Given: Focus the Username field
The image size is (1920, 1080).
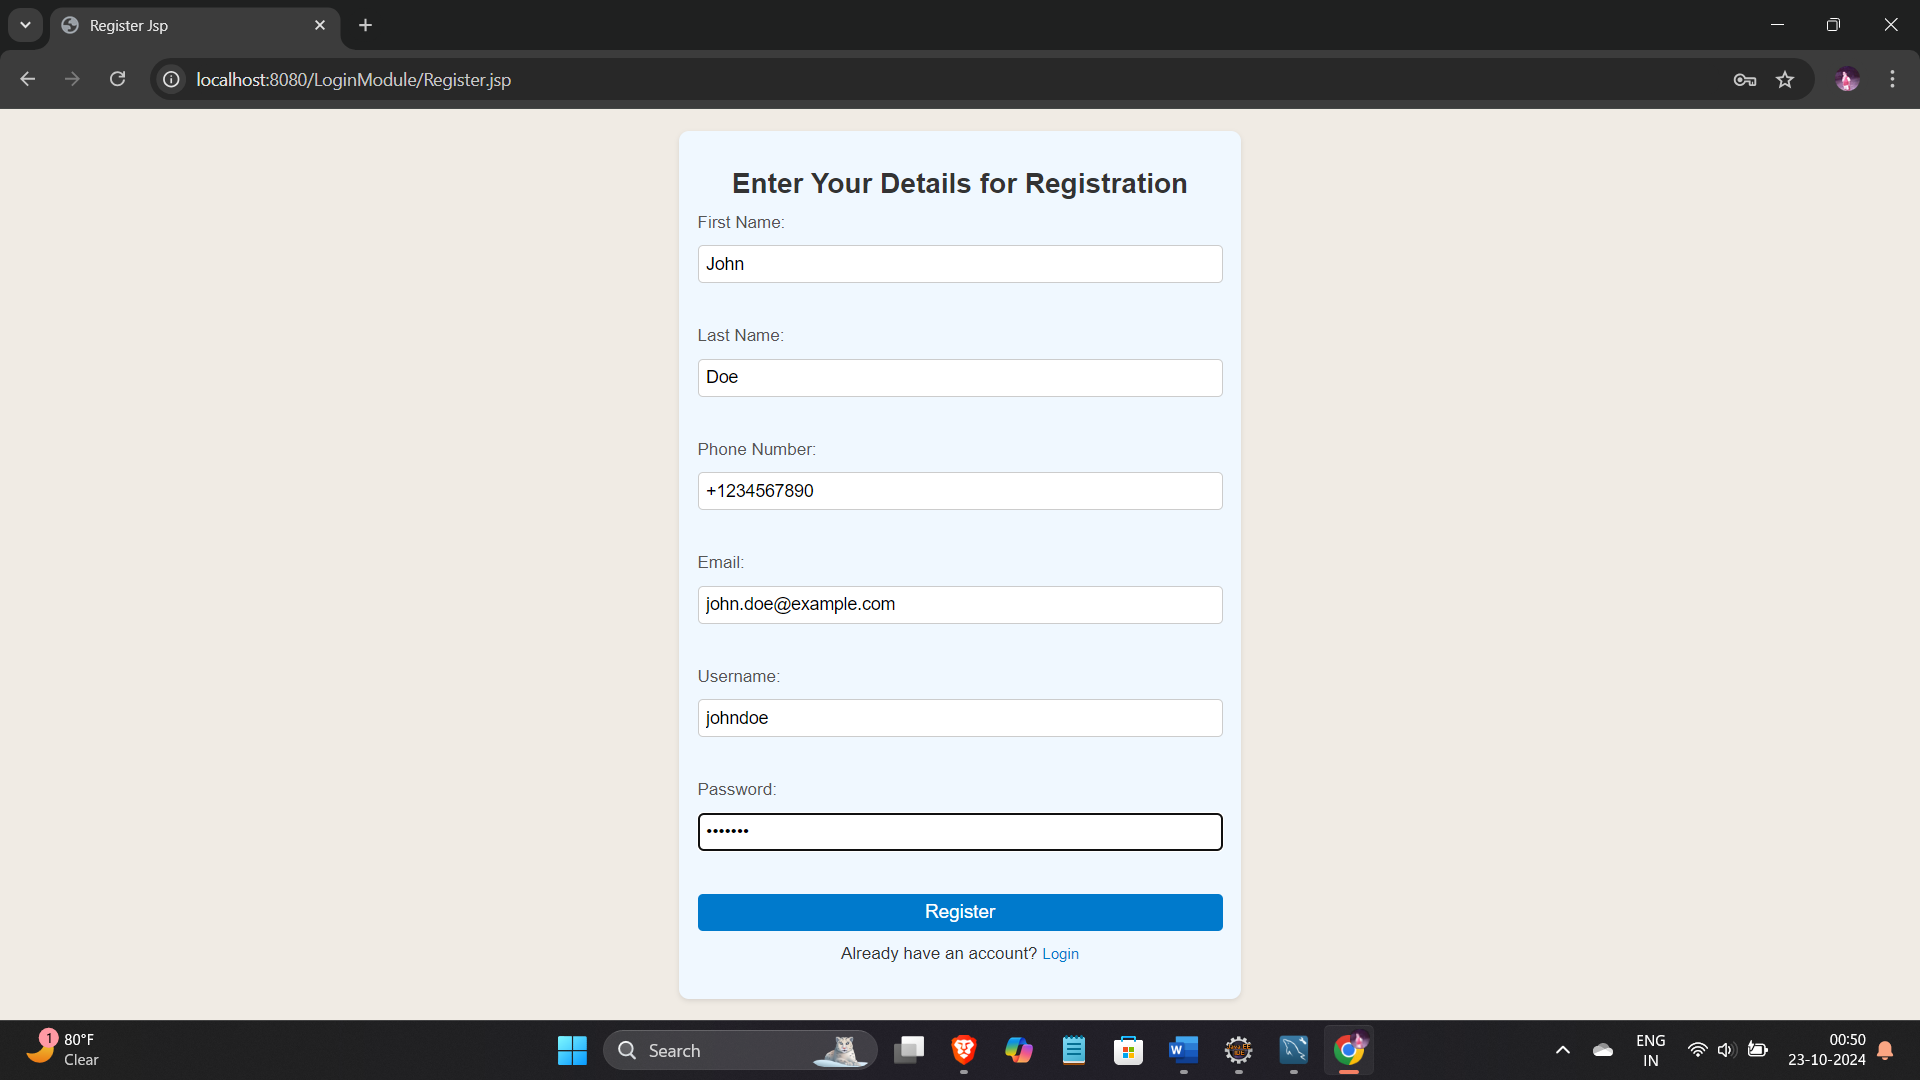Looking at the screenshot, I should pyautogui.click(x=960, y=718).
